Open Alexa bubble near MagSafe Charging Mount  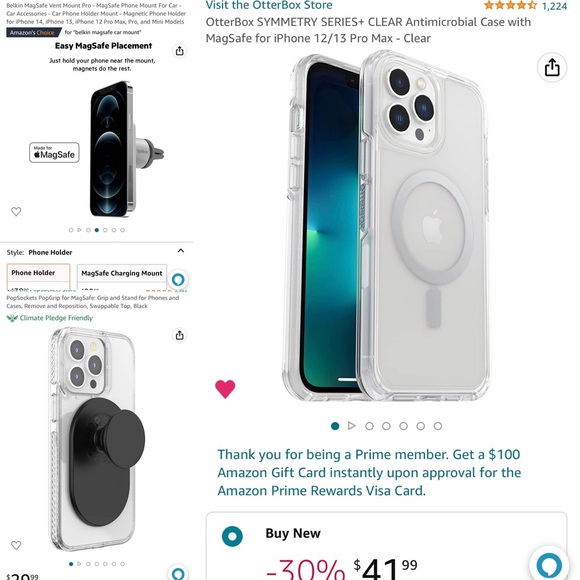[178, 279]
